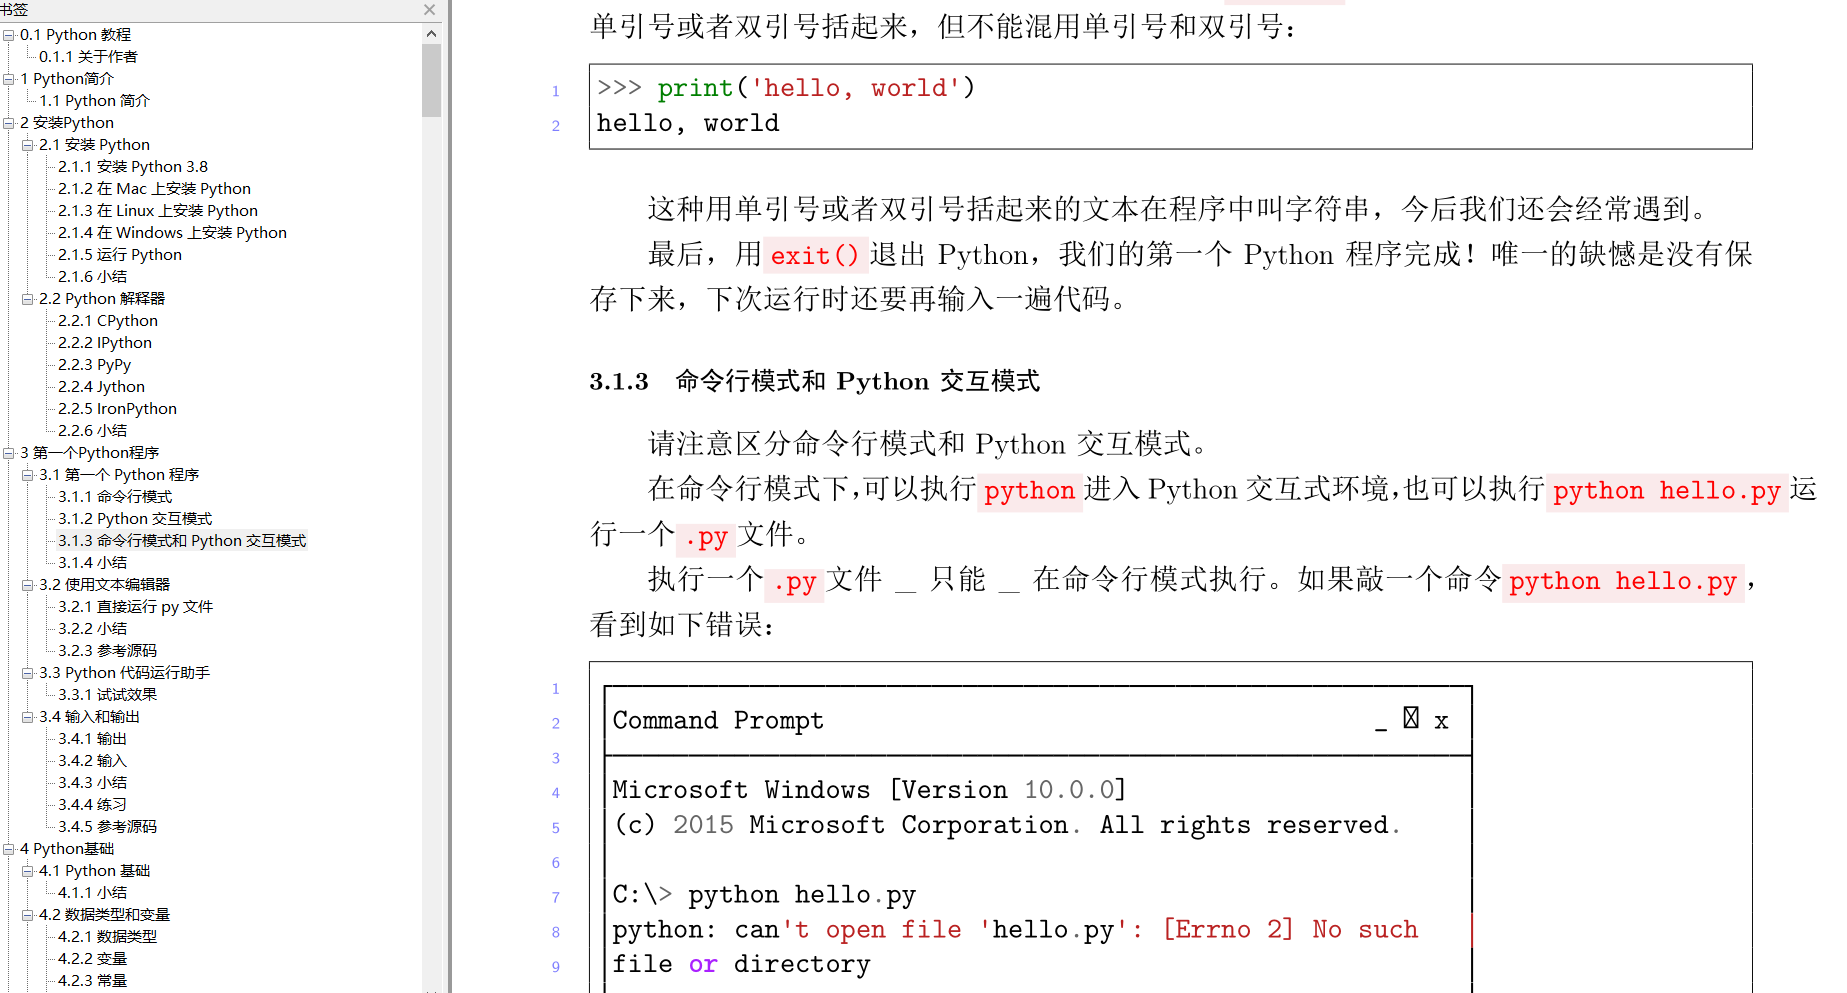Open "3.2.1 直接运行 py 文件"
The image size is (1847, 993).
point(137,606)
